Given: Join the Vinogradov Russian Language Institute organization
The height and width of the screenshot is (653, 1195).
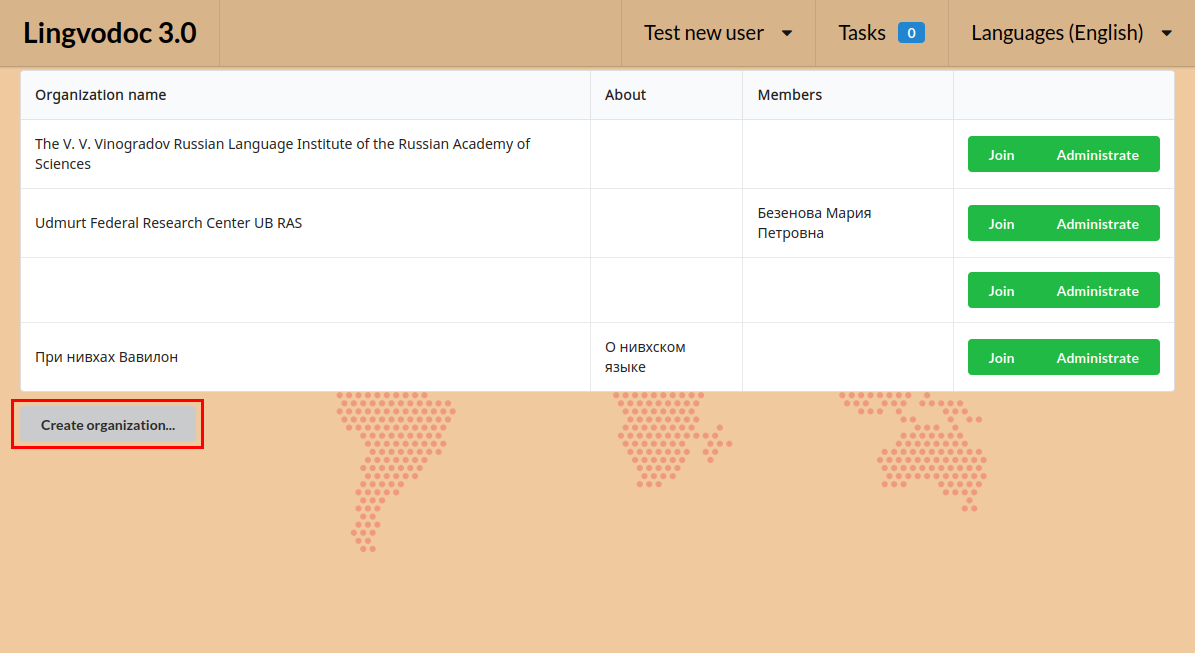Looking at the screenshot, I should tap(1001, 154).
